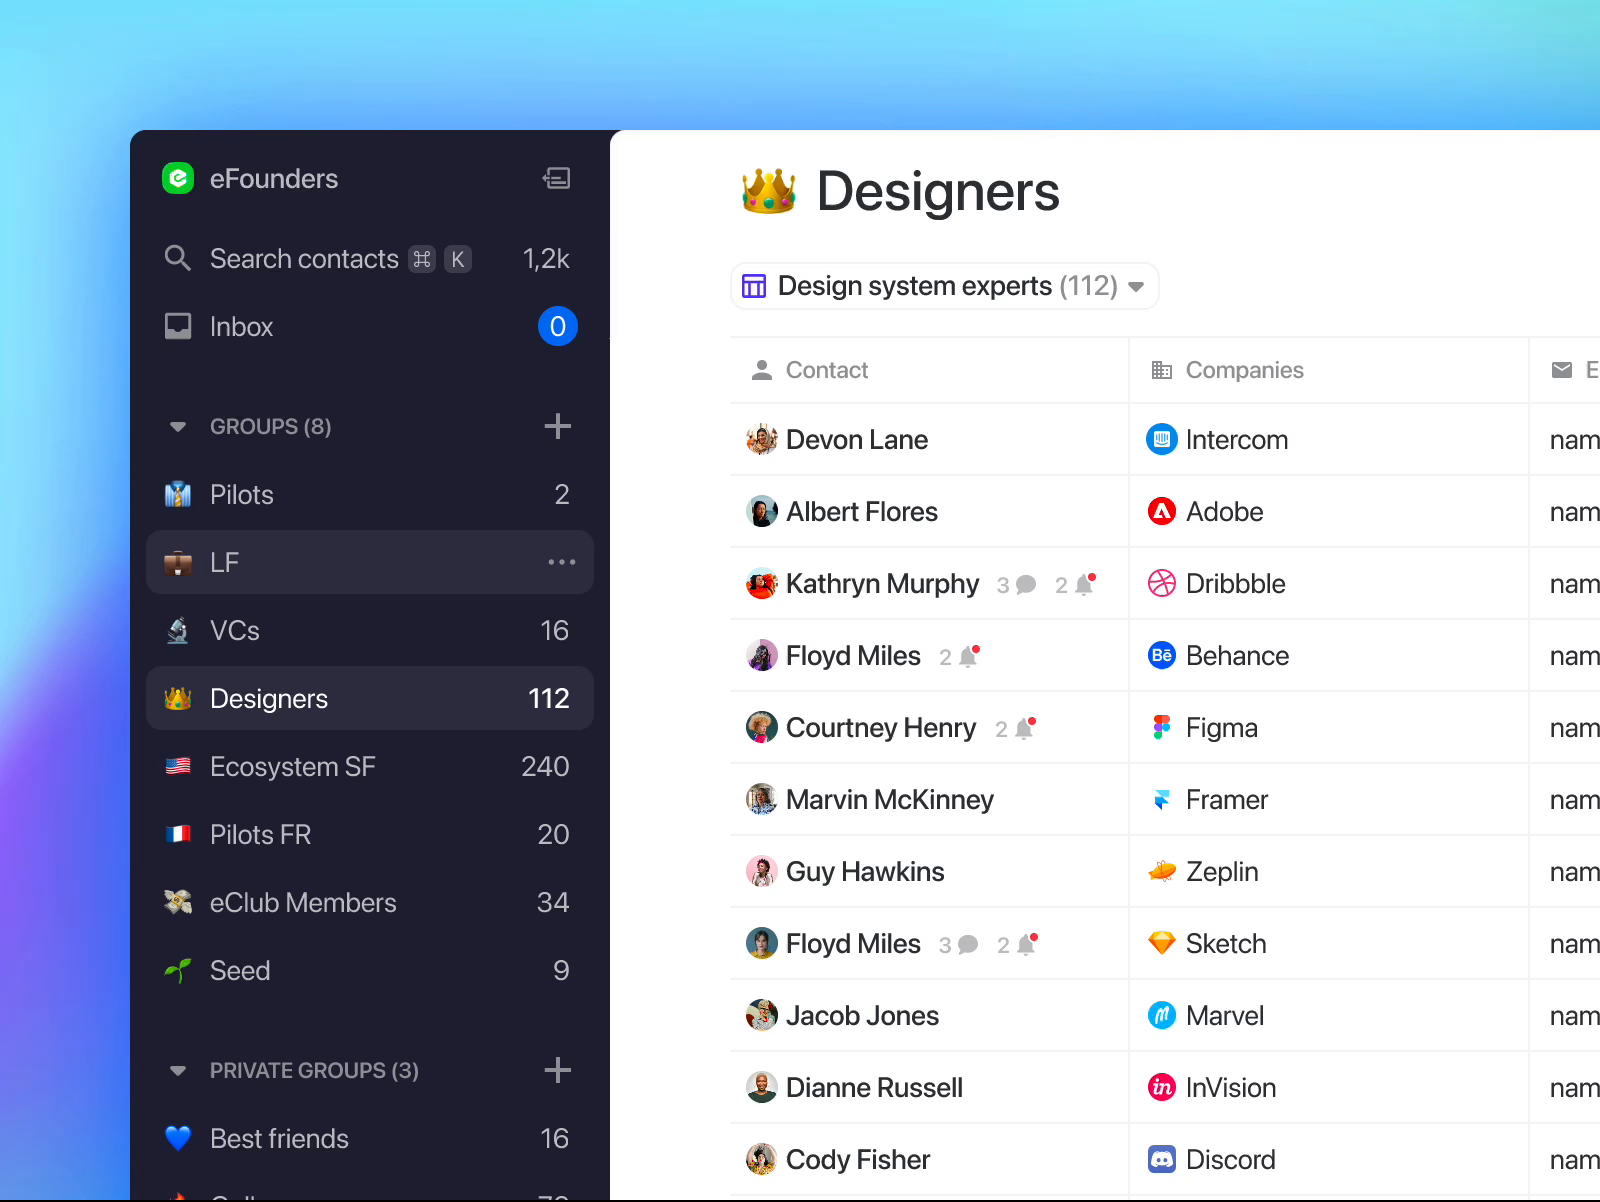Screen dimensions: 1600x1202
Task: Click the Adobe company logo
Action: coord(1162,511)
